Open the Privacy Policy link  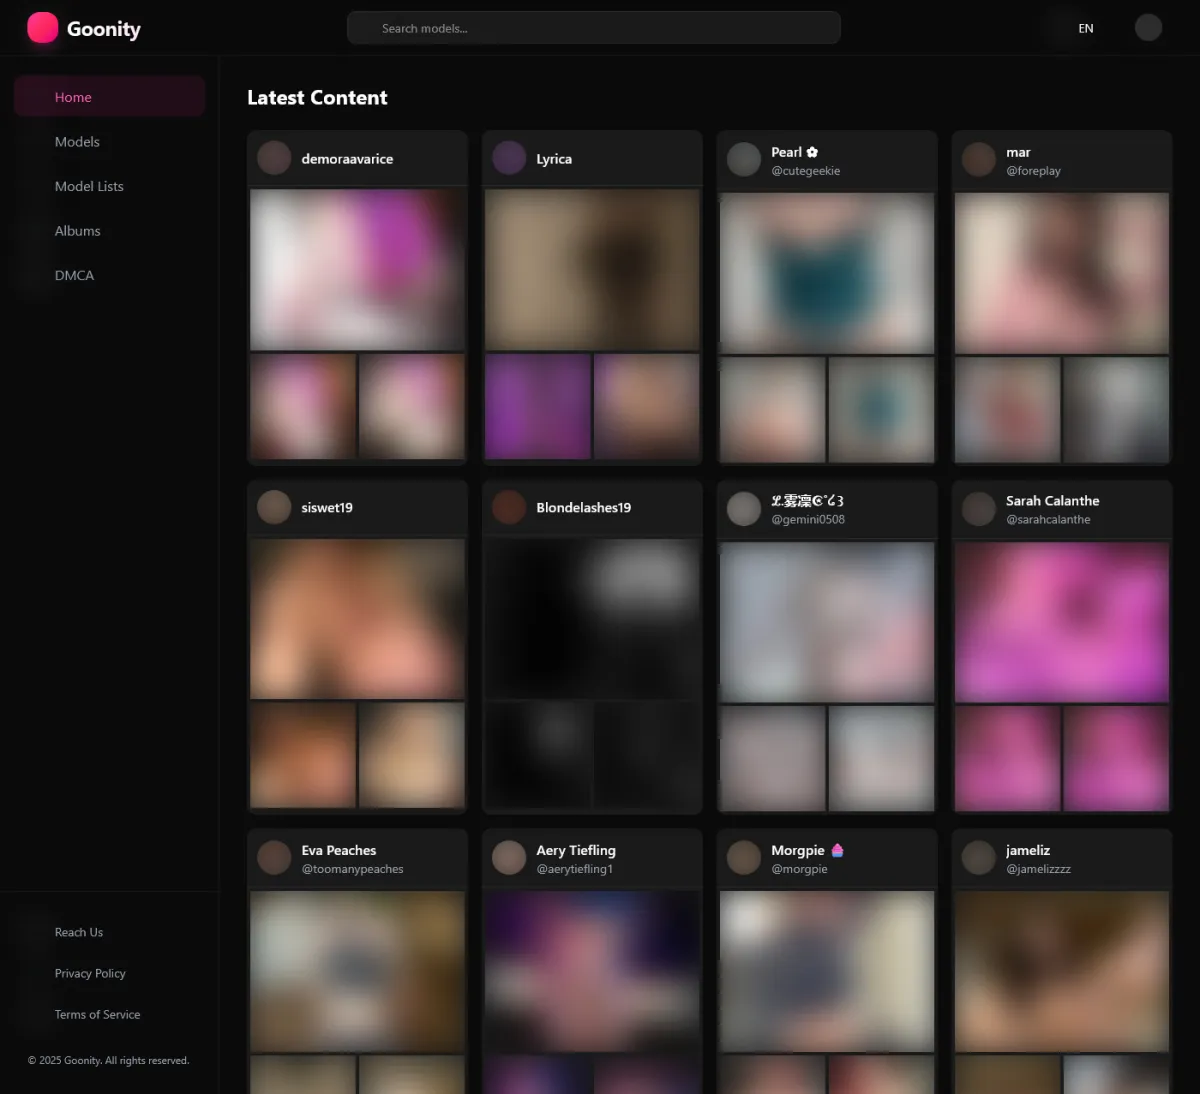click(90, 973)
